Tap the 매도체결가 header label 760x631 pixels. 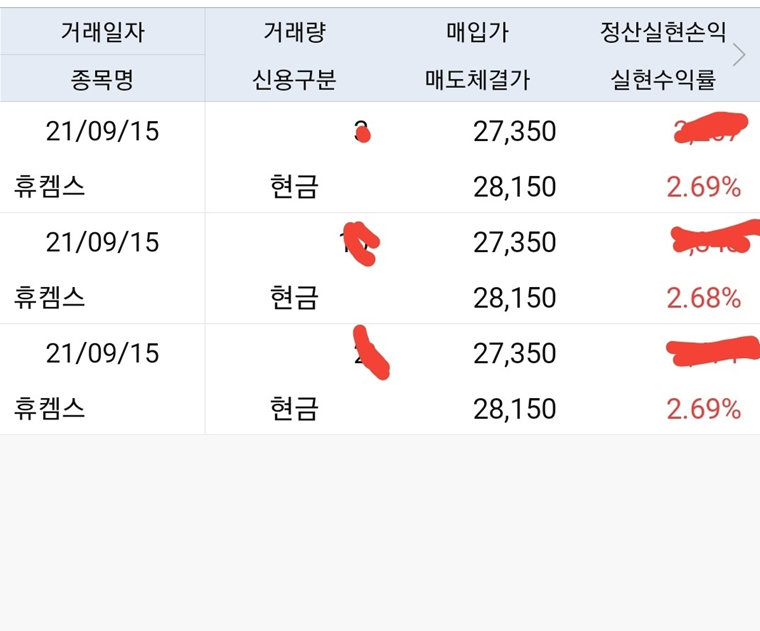tap(477, 80)
